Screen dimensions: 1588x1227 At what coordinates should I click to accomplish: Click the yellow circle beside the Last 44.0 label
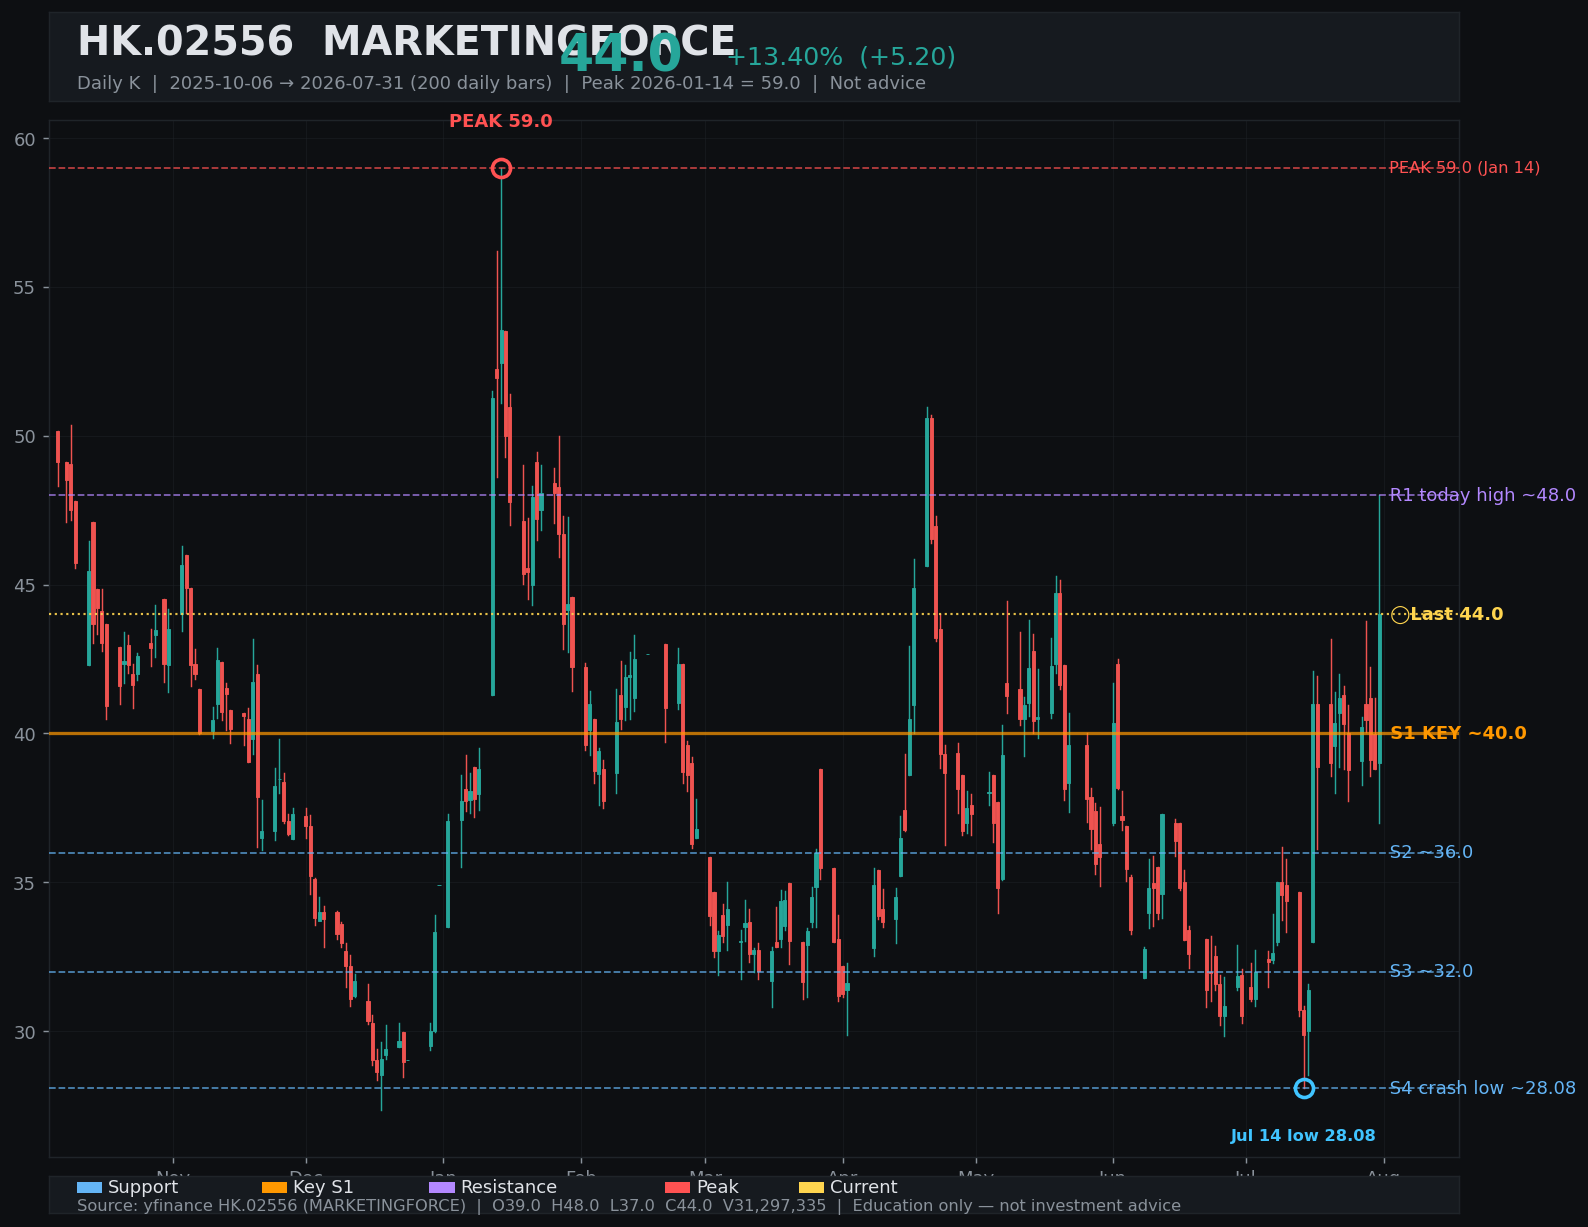(1400, 614)
